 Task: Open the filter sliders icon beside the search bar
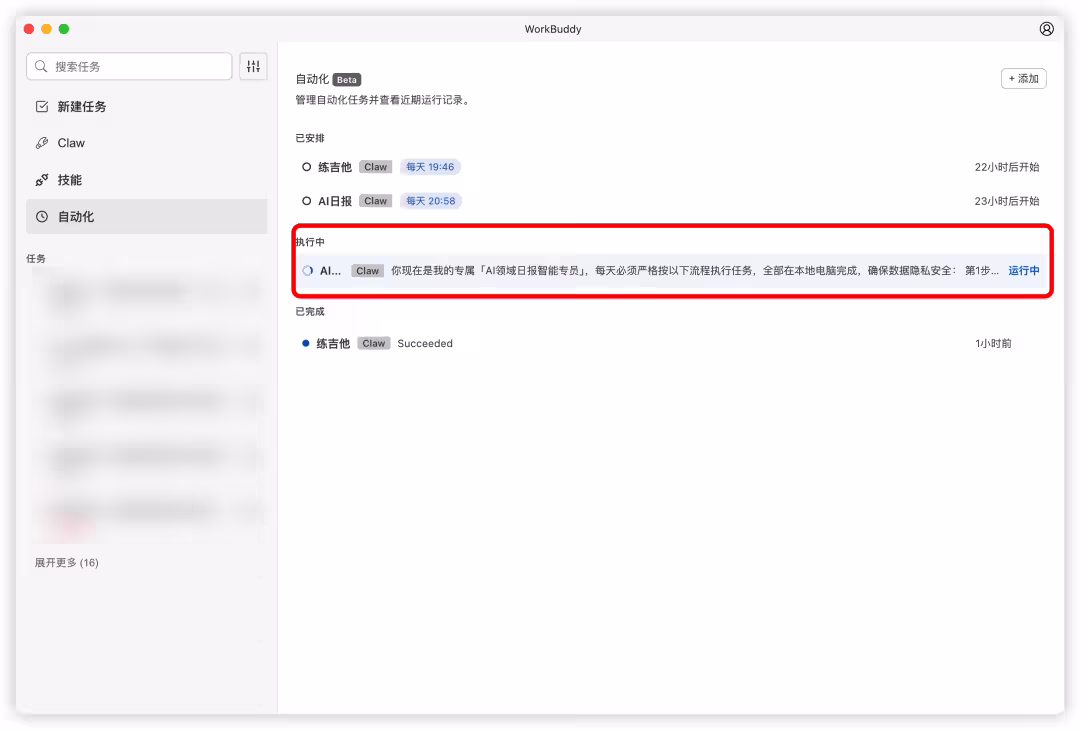pos(252,65)
